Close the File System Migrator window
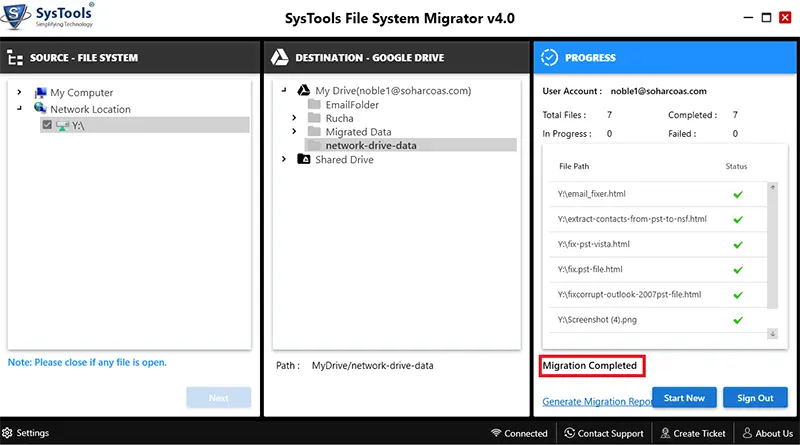Image resolution: width=800 pixels, height=445 pixels. [785, 17]
